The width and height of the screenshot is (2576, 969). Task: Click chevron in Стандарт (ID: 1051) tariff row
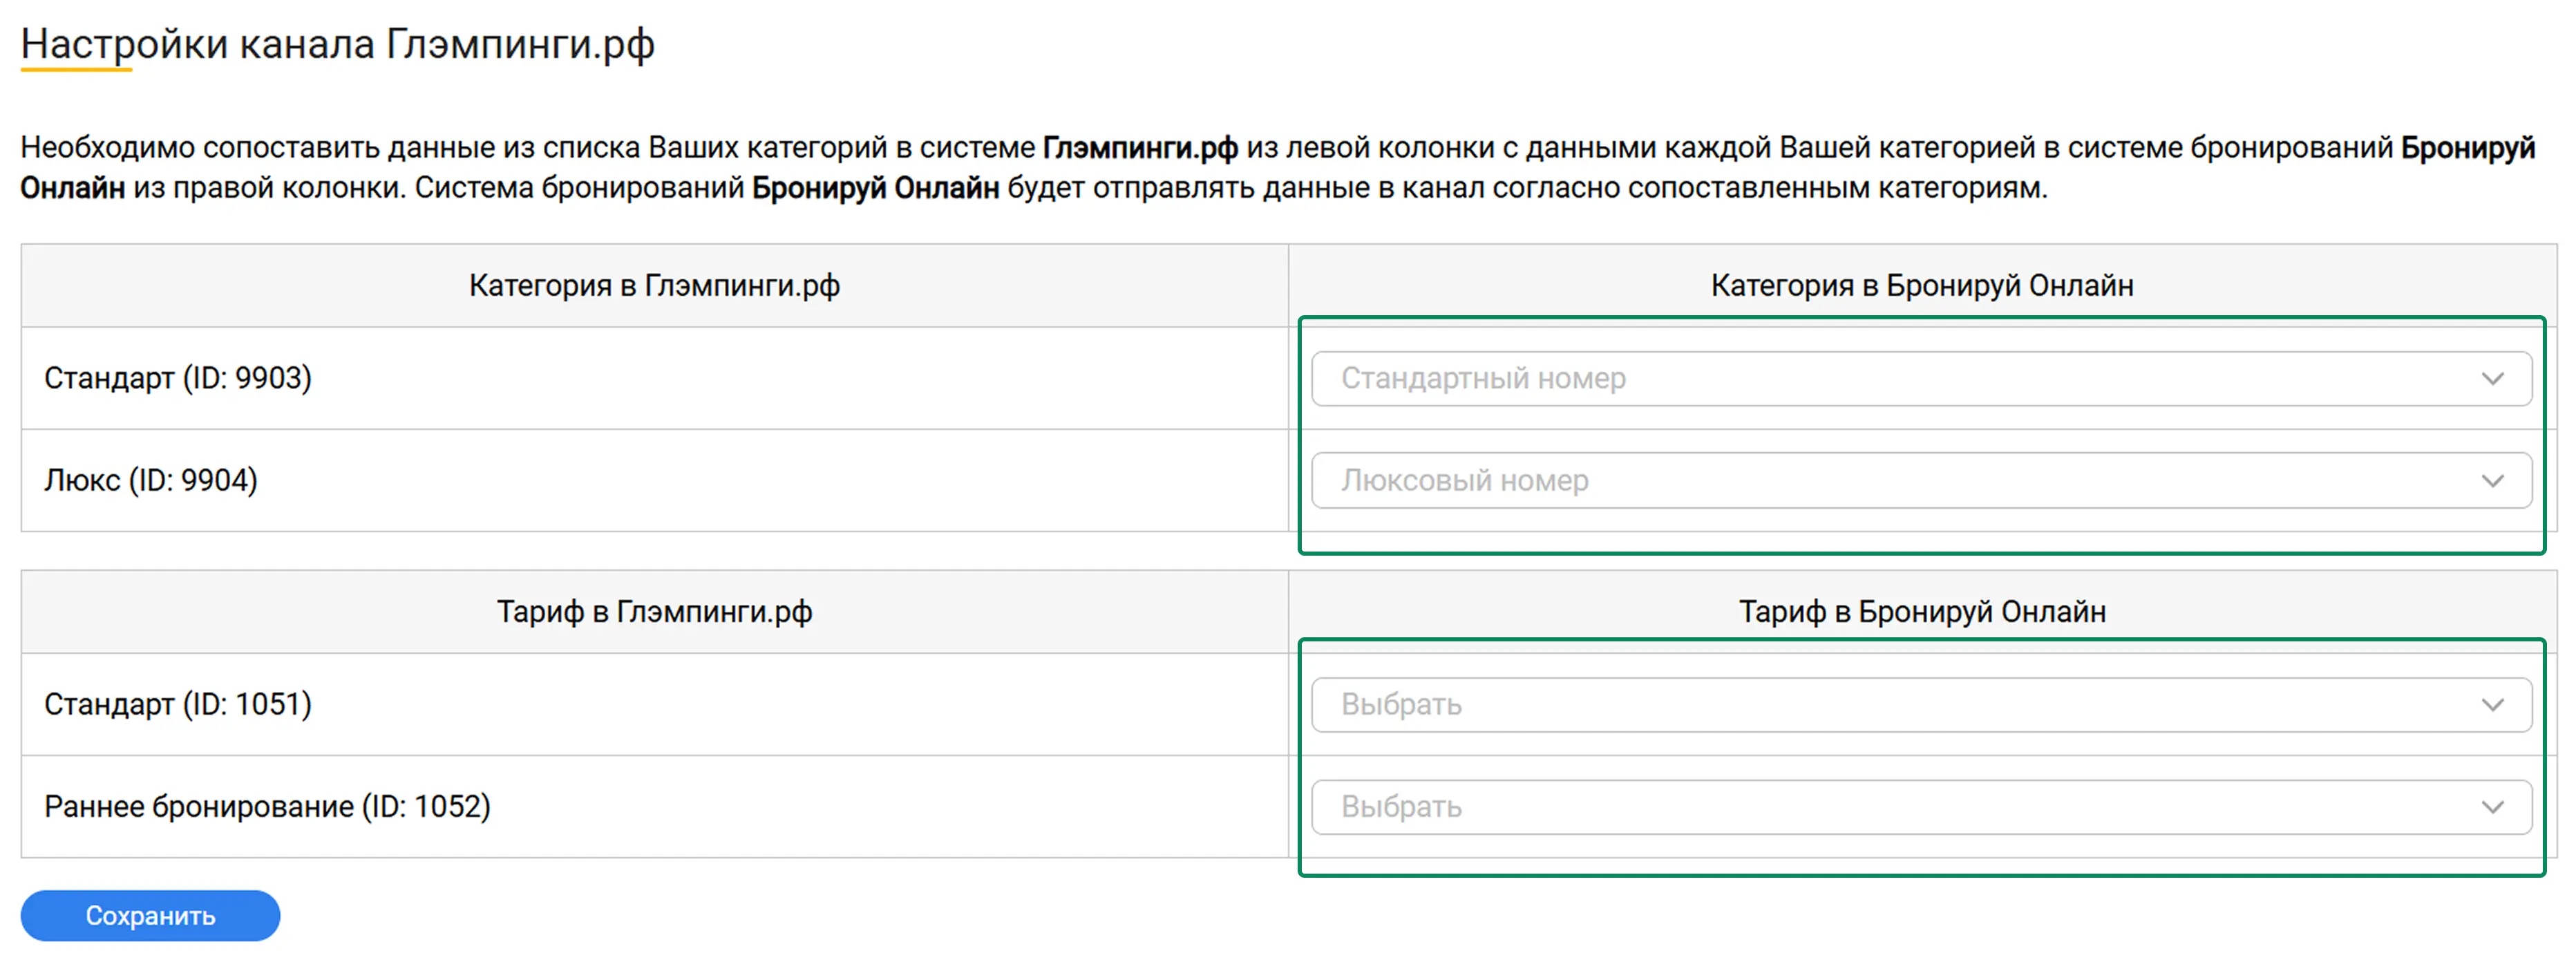2492,705
